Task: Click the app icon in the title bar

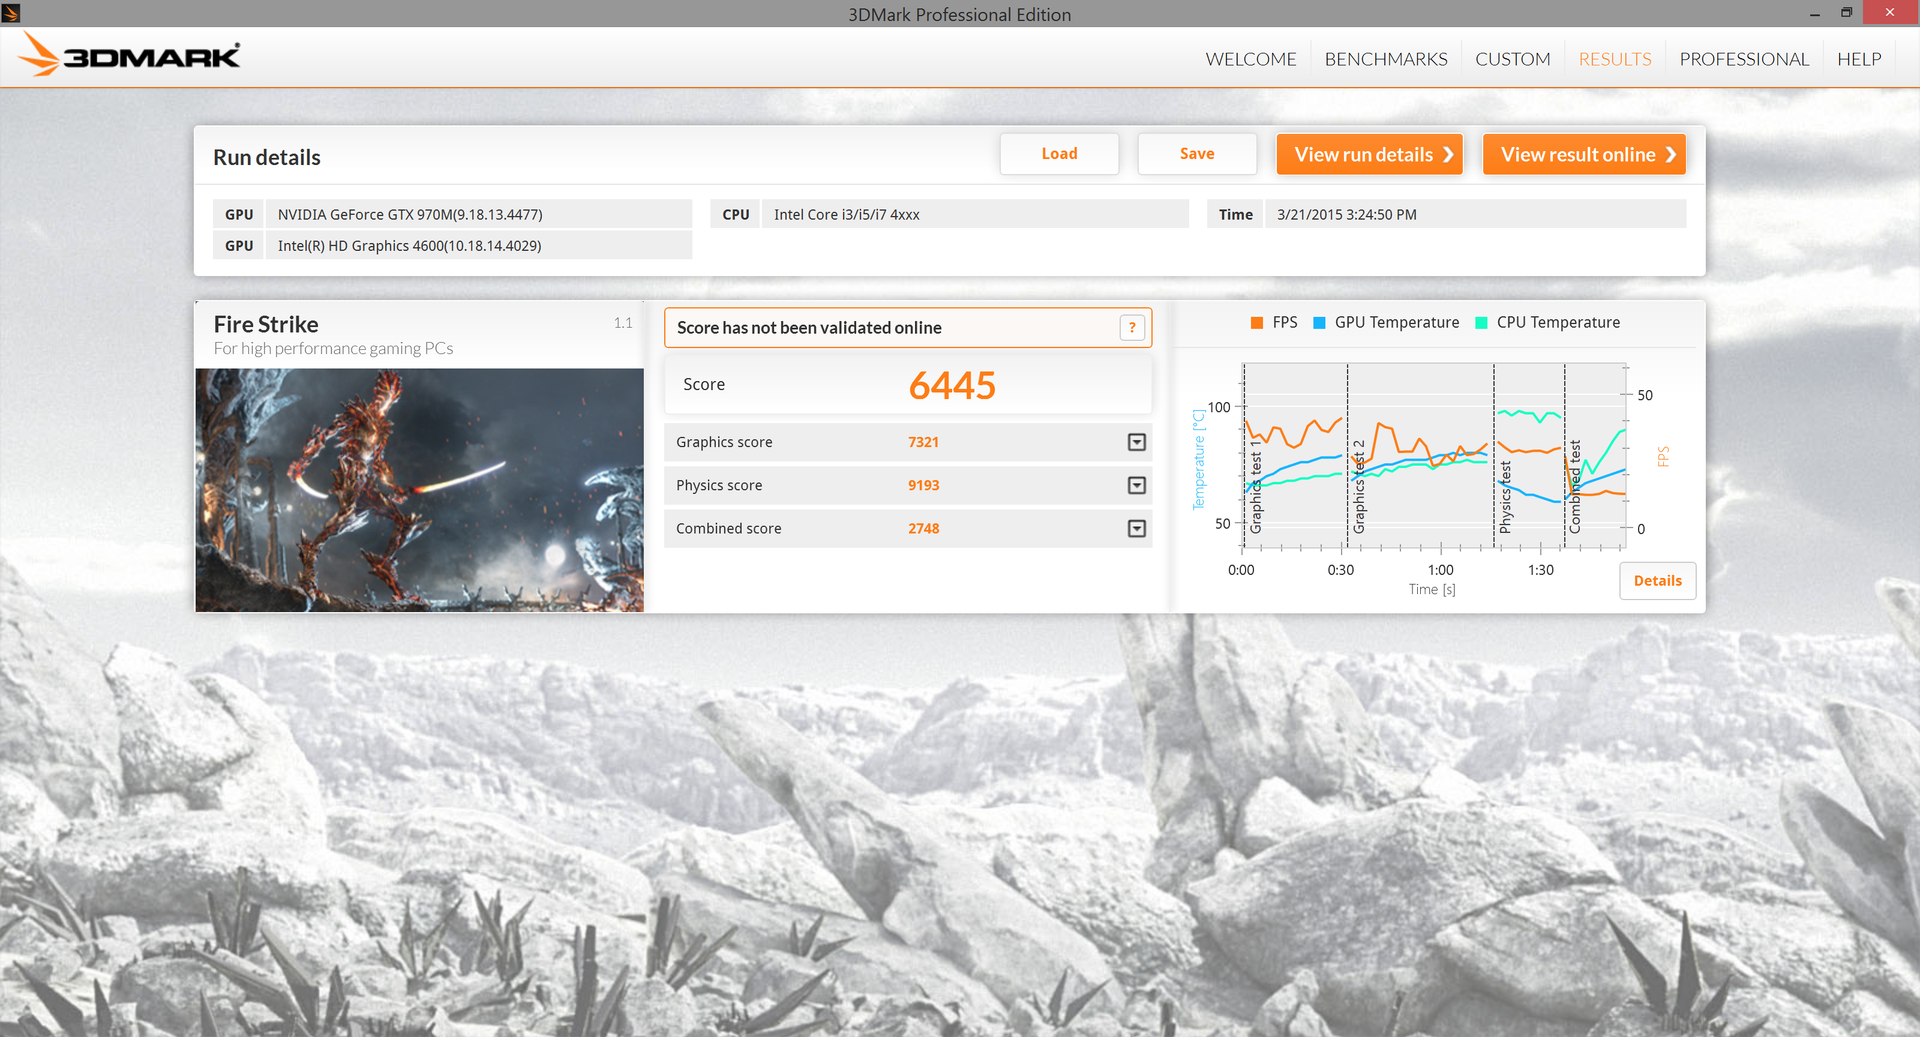Action: 11,13
